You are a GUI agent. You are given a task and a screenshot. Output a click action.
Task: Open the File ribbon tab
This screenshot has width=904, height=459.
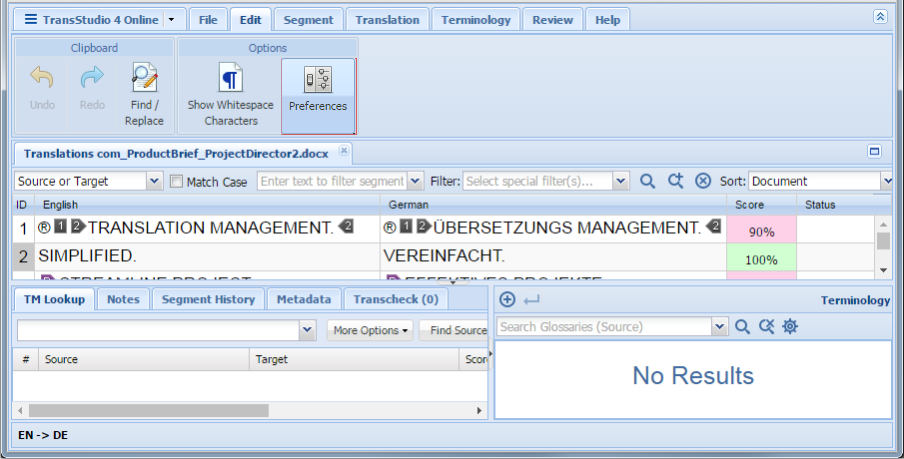pos(208,20)
